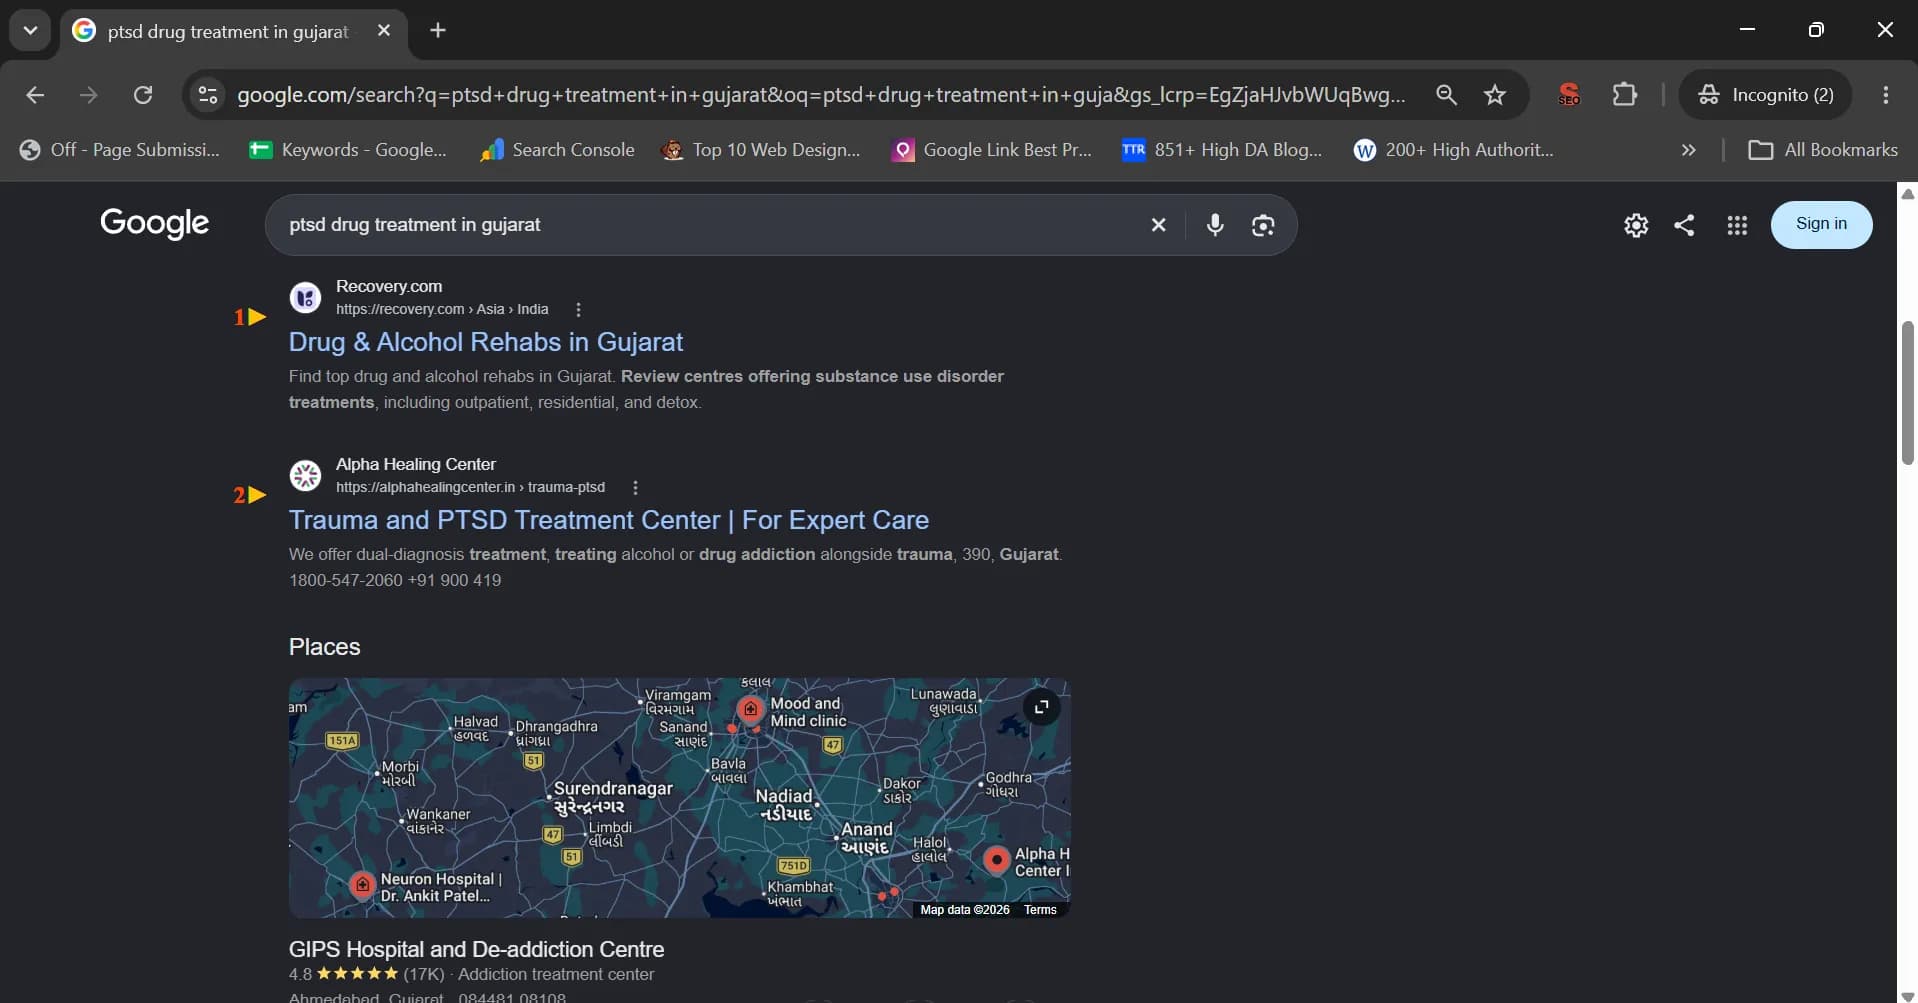The image size is (1918, 1003).
Task: Open the tab search dropdown arrow
Action: (x=30, y=30)
